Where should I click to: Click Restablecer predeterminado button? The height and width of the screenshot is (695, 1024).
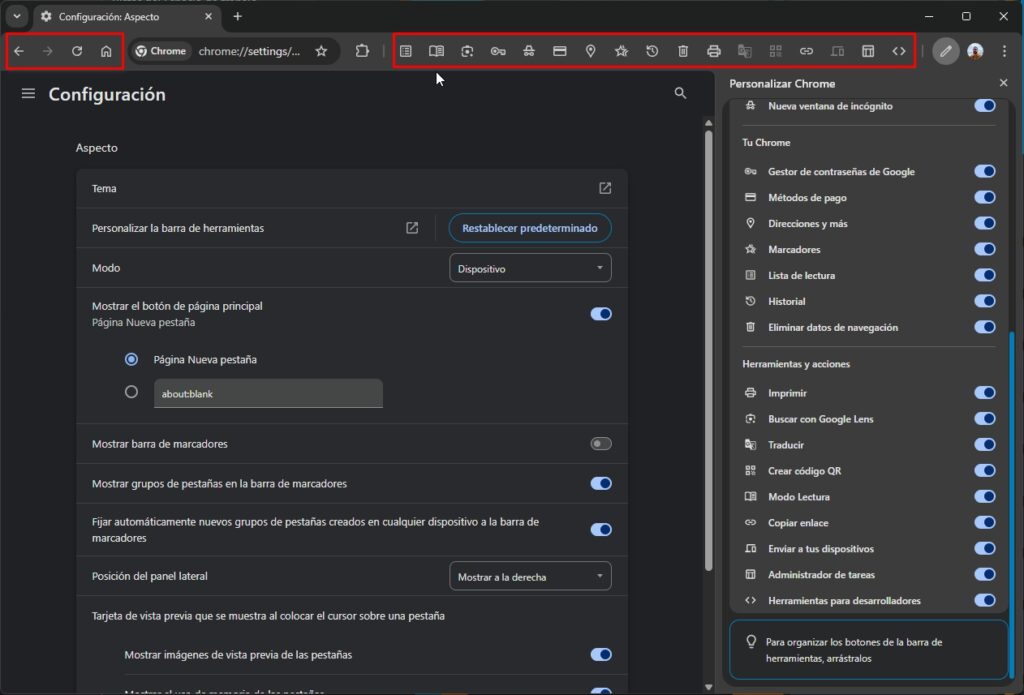[x=530, y=228]
